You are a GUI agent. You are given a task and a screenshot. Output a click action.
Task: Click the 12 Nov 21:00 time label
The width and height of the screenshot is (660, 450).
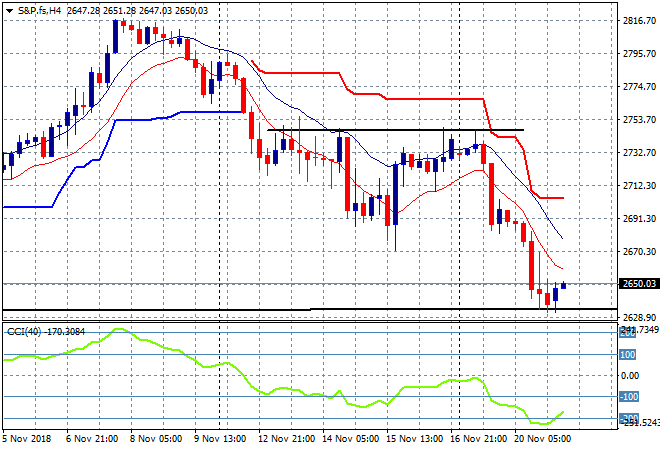286,439
